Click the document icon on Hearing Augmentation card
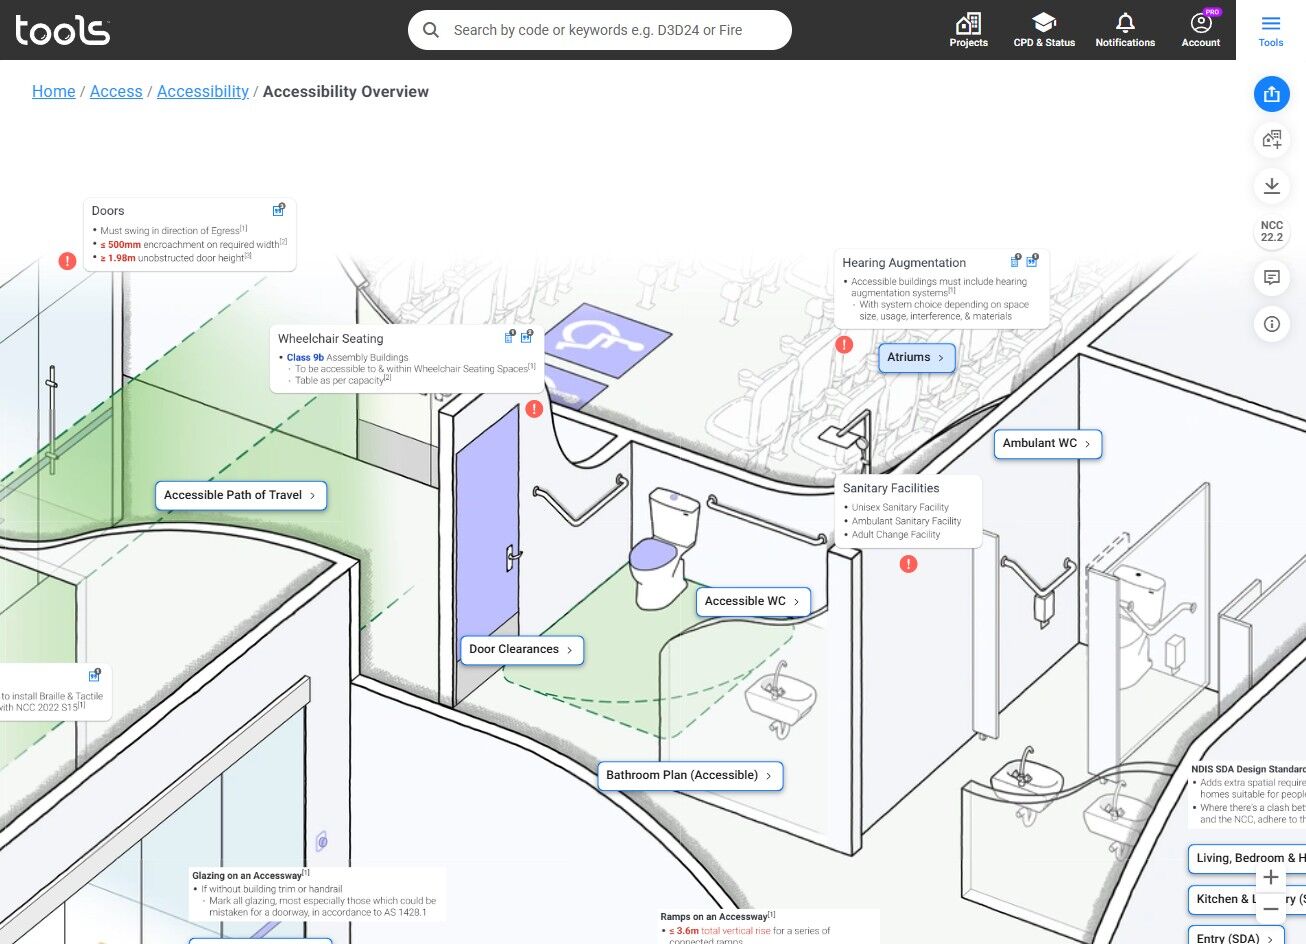The image size is (1306, 944). 1016,261
